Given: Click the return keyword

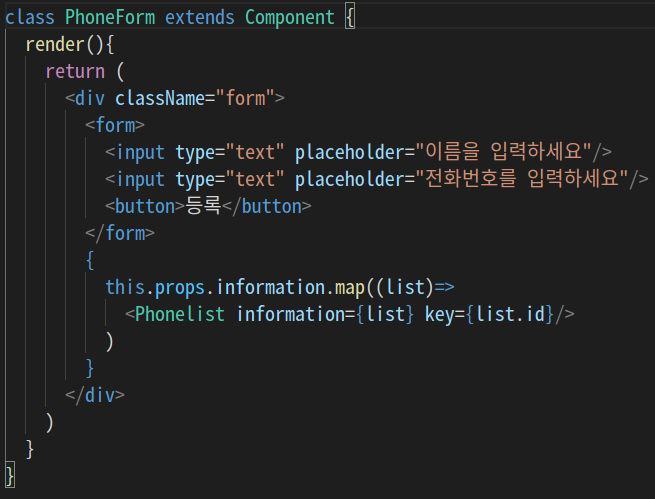Looking at the screenshot, I should pos(75,71).
